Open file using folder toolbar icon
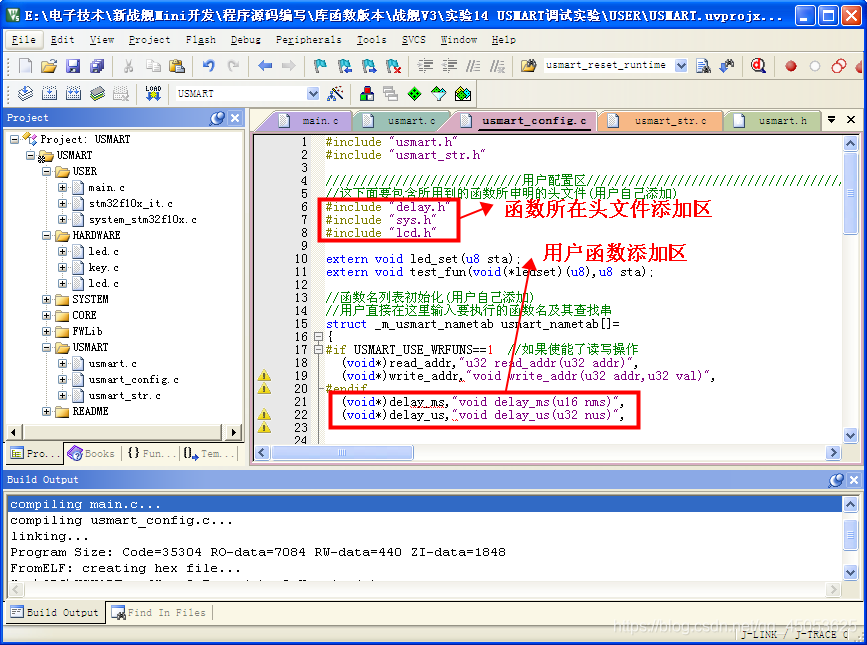This screenshot has width=867, height=645. point(49,66)
